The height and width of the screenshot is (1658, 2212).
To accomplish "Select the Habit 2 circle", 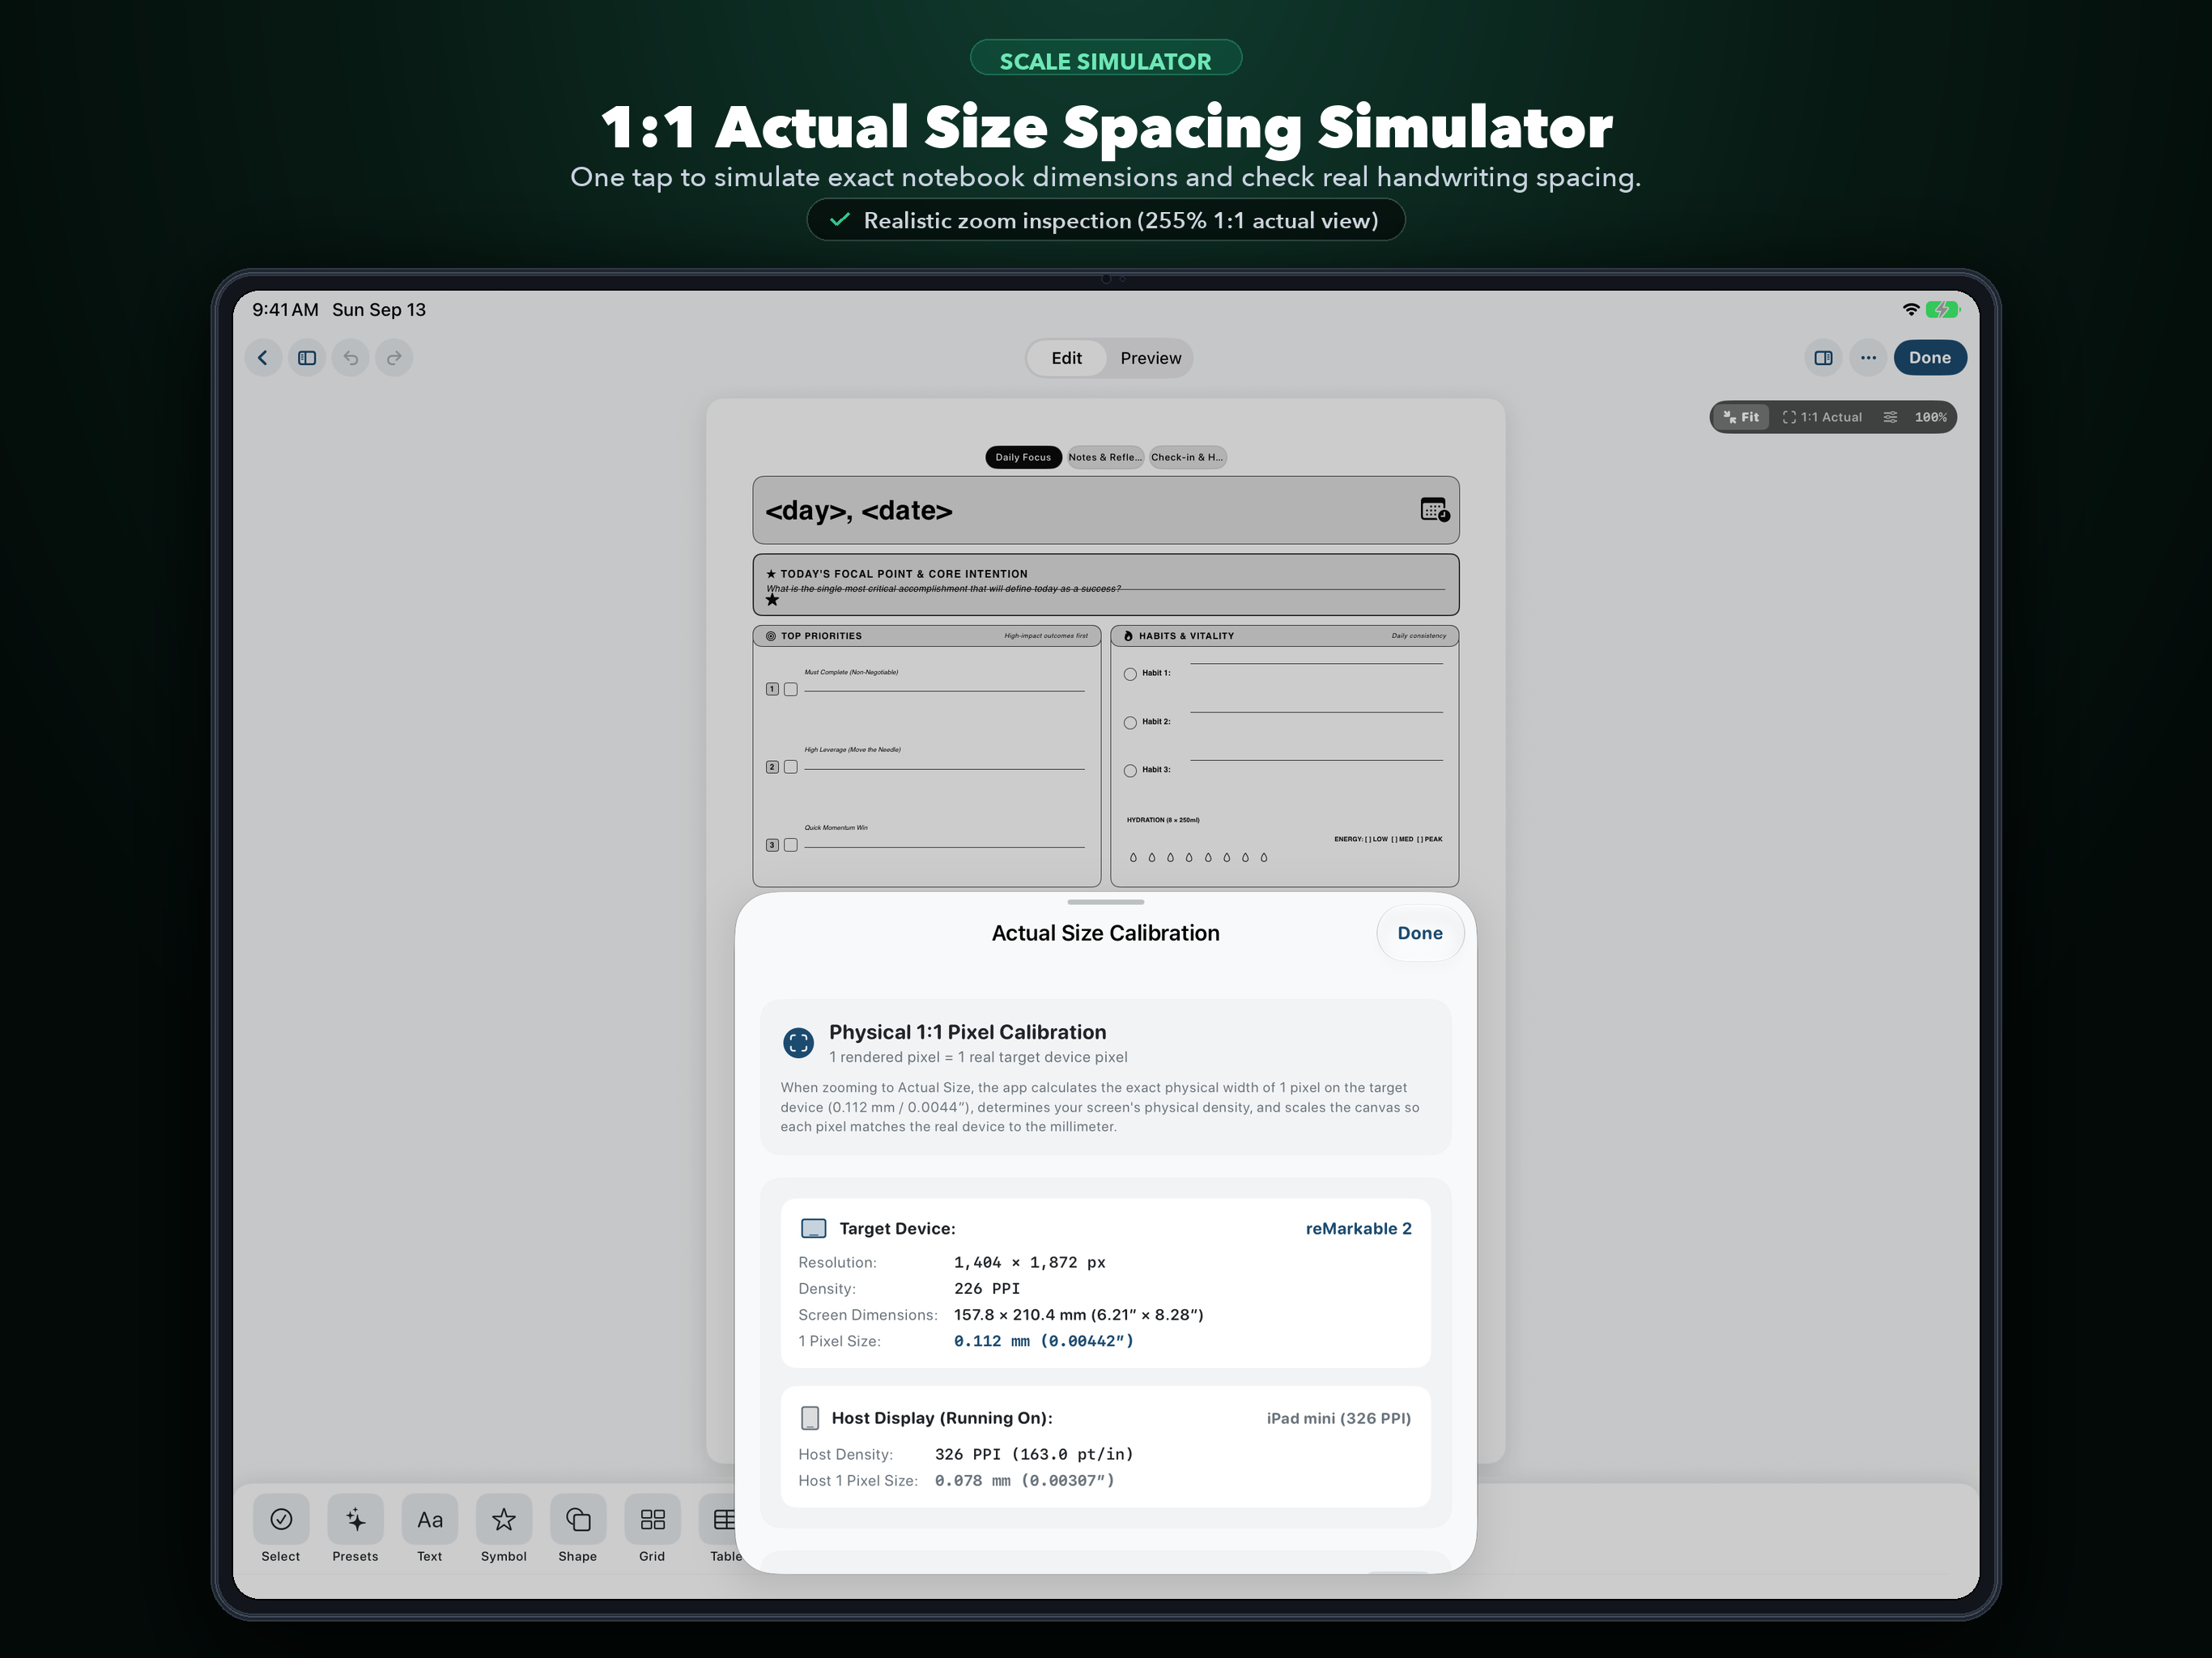I will [x=1130, y=722].
